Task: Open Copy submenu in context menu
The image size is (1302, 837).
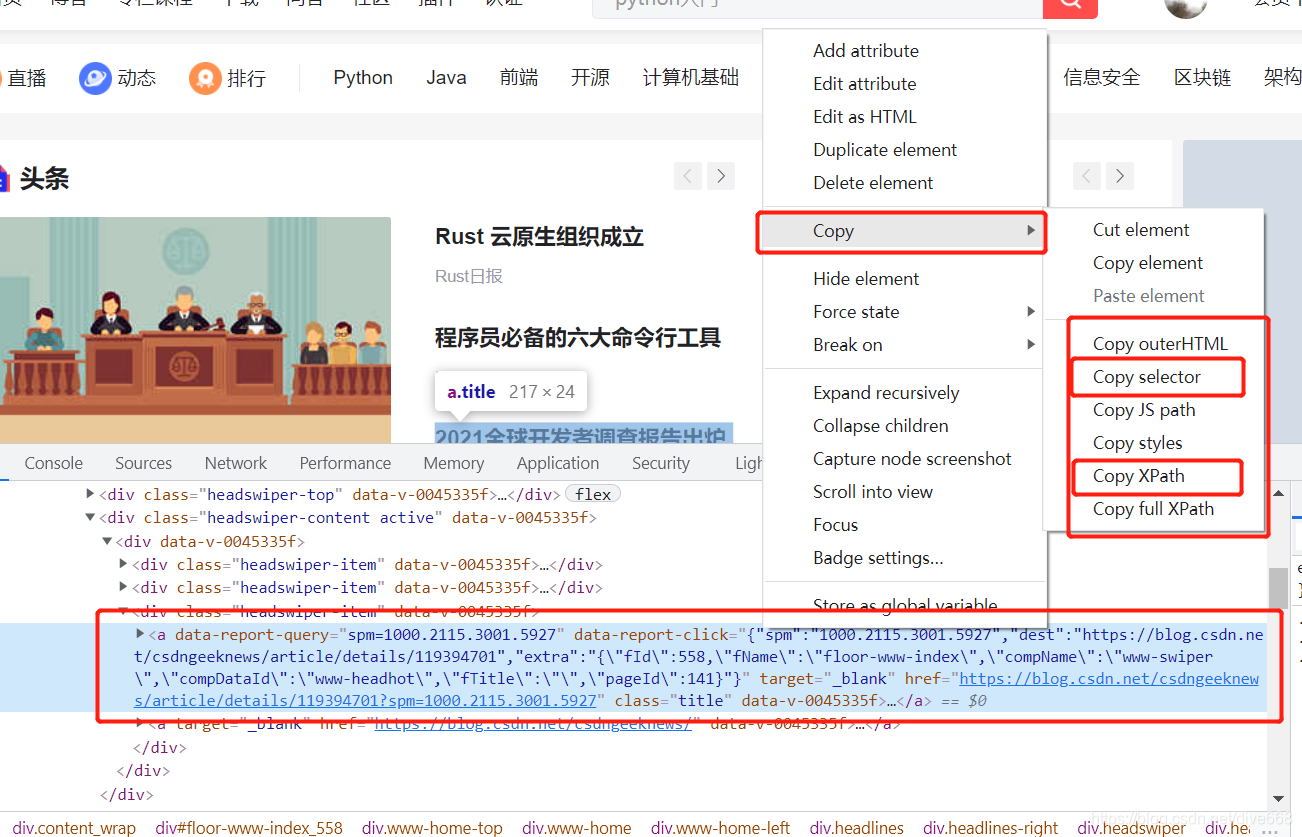Action: [903, 231]
